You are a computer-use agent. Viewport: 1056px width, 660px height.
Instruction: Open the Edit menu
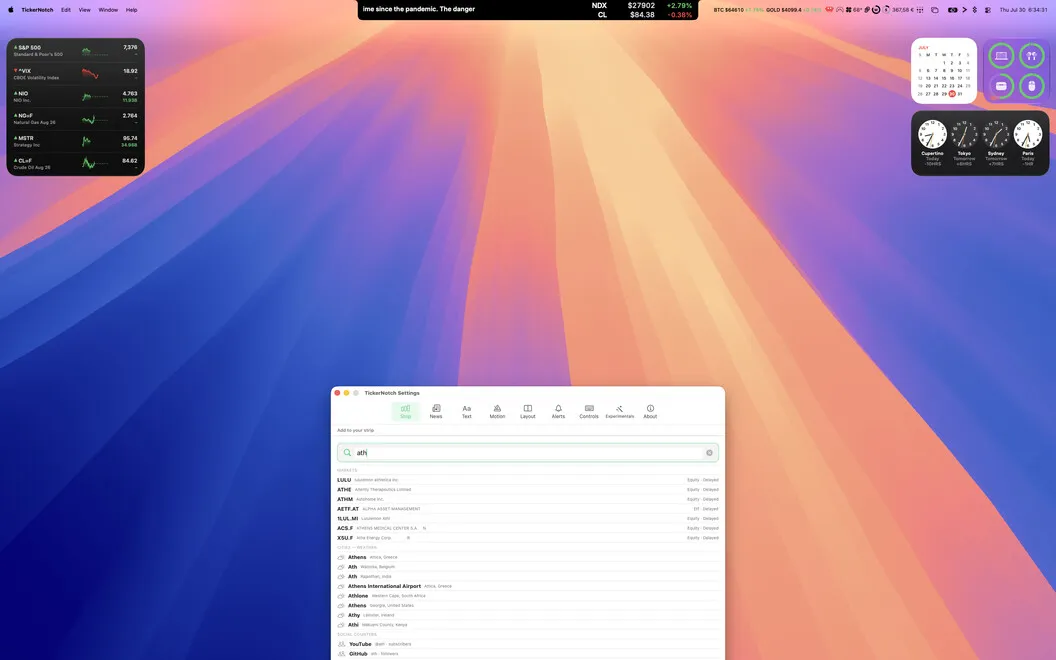65,9
